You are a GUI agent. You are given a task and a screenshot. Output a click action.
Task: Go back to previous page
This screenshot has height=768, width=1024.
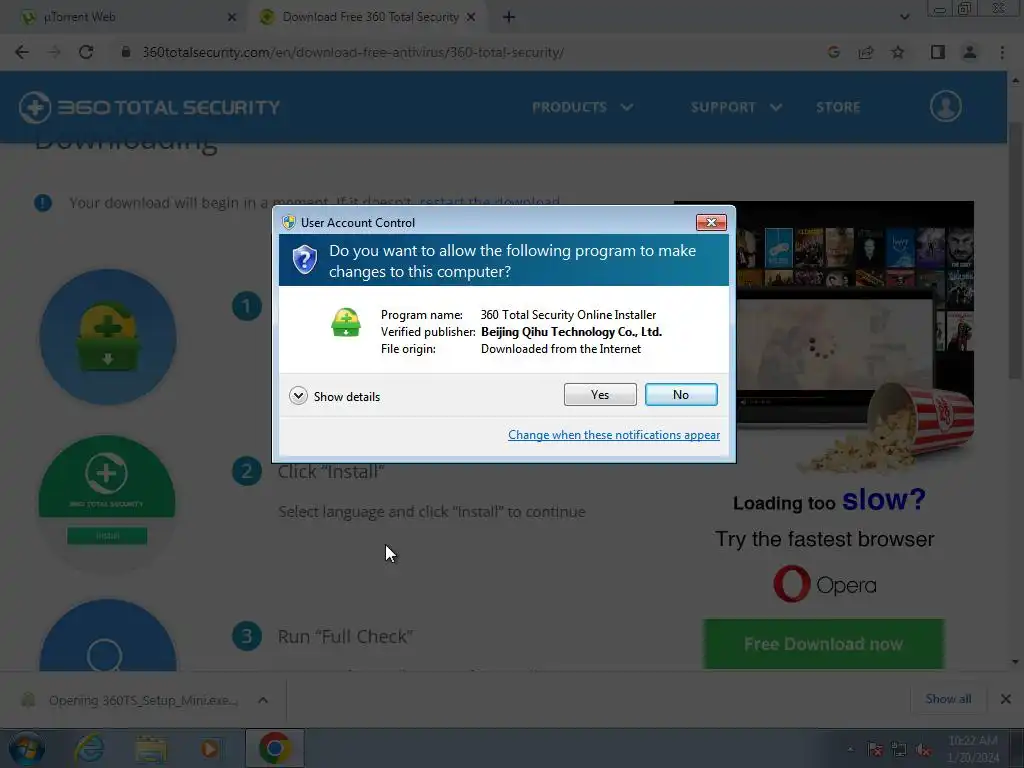click(22, 52)
